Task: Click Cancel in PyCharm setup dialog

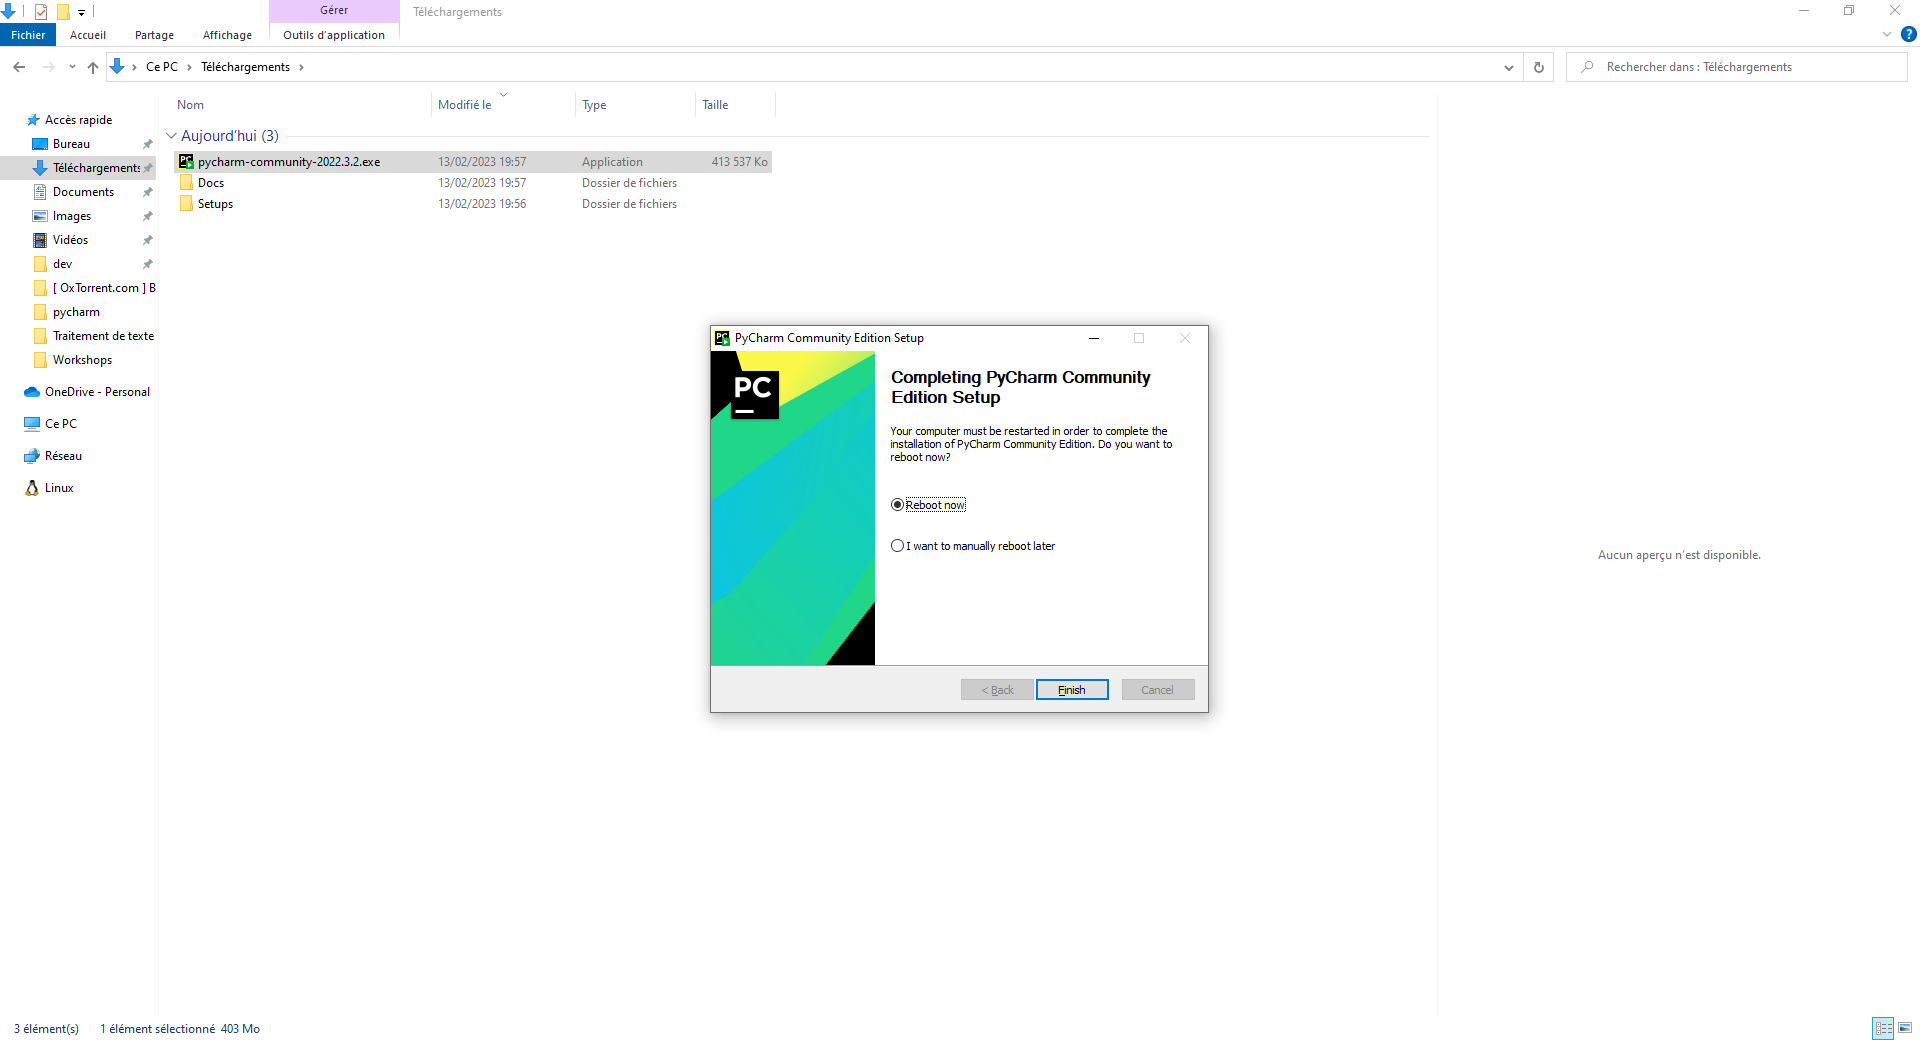Action: point(1157,690)
